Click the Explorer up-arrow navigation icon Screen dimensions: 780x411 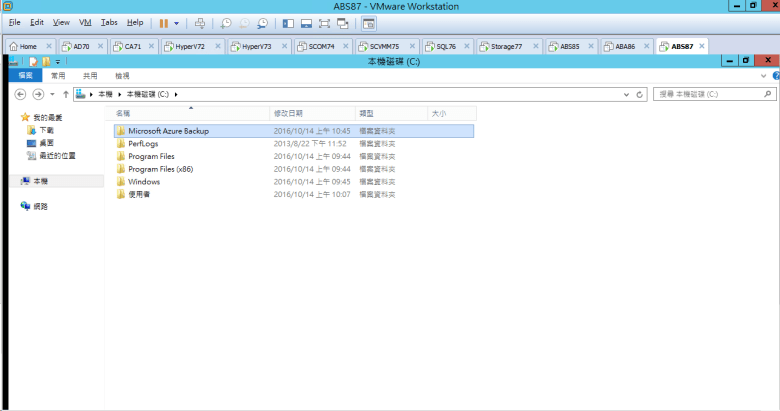click(x=66, y=94)
